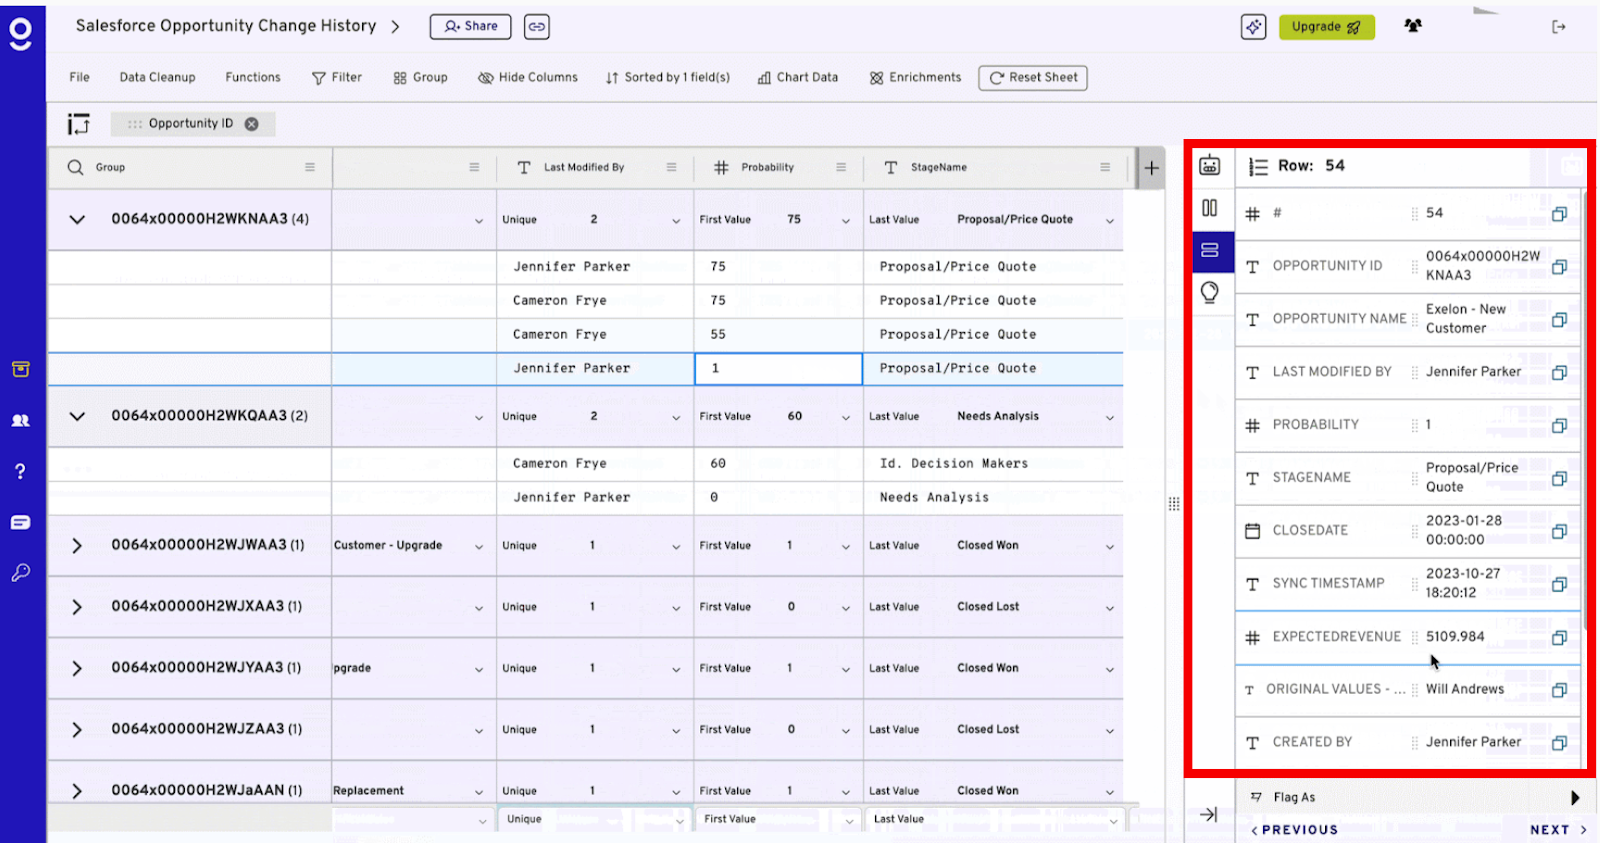
Task: Remove the Opportunity ID grouping chip
Action: click(x=252, y=124)
